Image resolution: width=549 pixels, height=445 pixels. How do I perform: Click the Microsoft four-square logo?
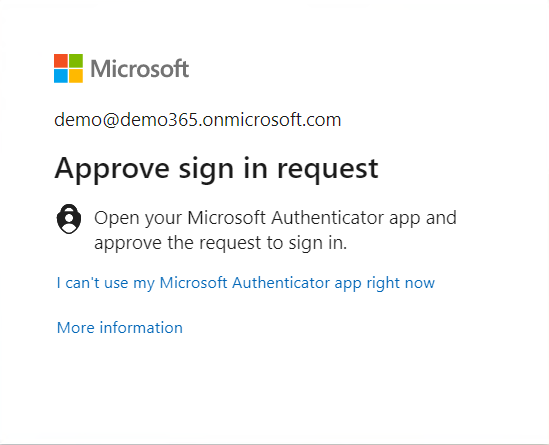click(x=68, y=68)
